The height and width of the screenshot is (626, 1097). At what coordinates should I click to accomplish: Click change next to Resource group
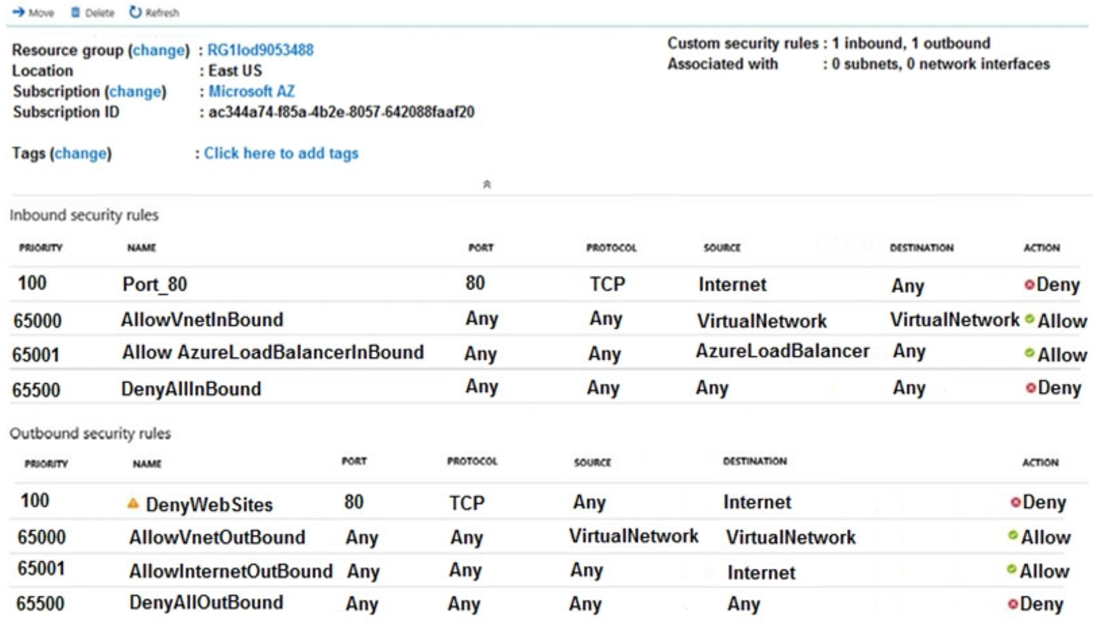[x=160, y=51]
